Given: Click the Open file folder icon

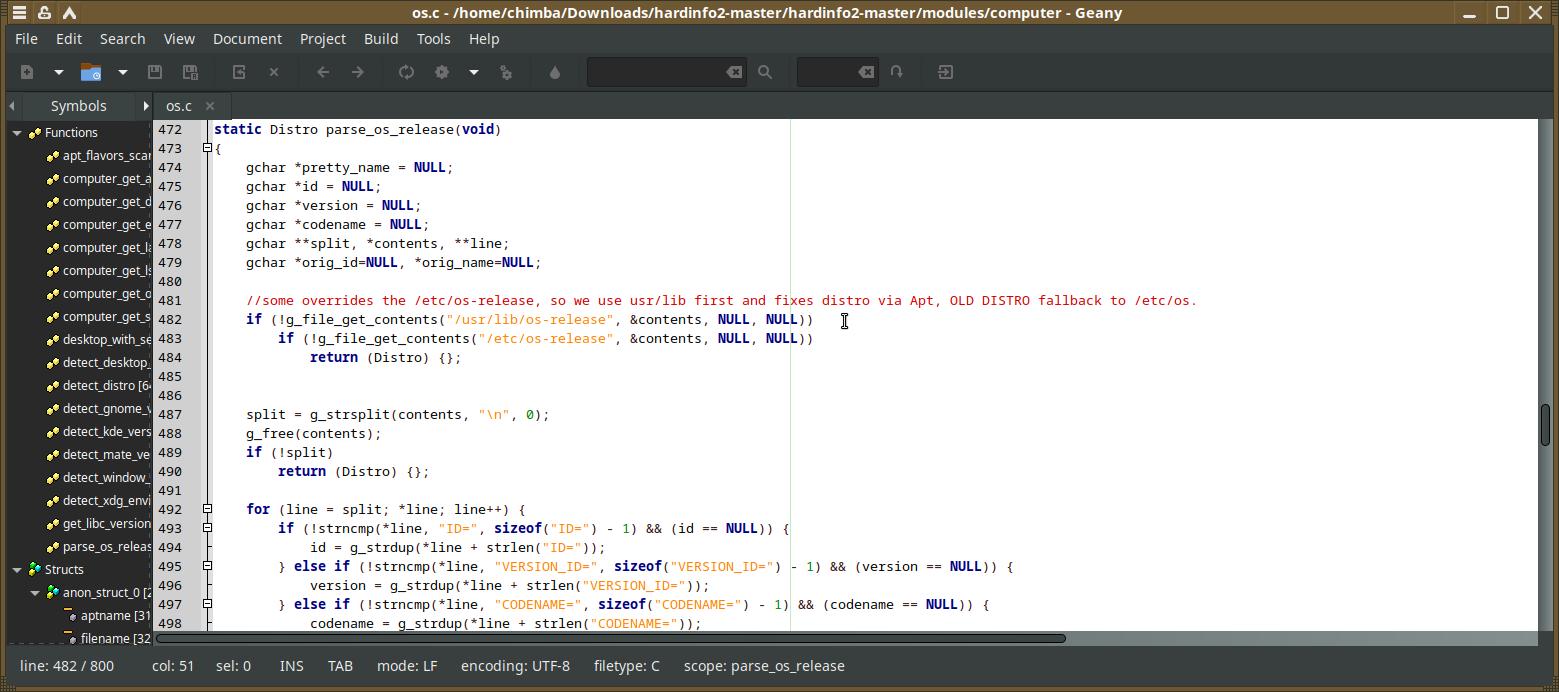Looking at the screenshot, I should (91, 72).
